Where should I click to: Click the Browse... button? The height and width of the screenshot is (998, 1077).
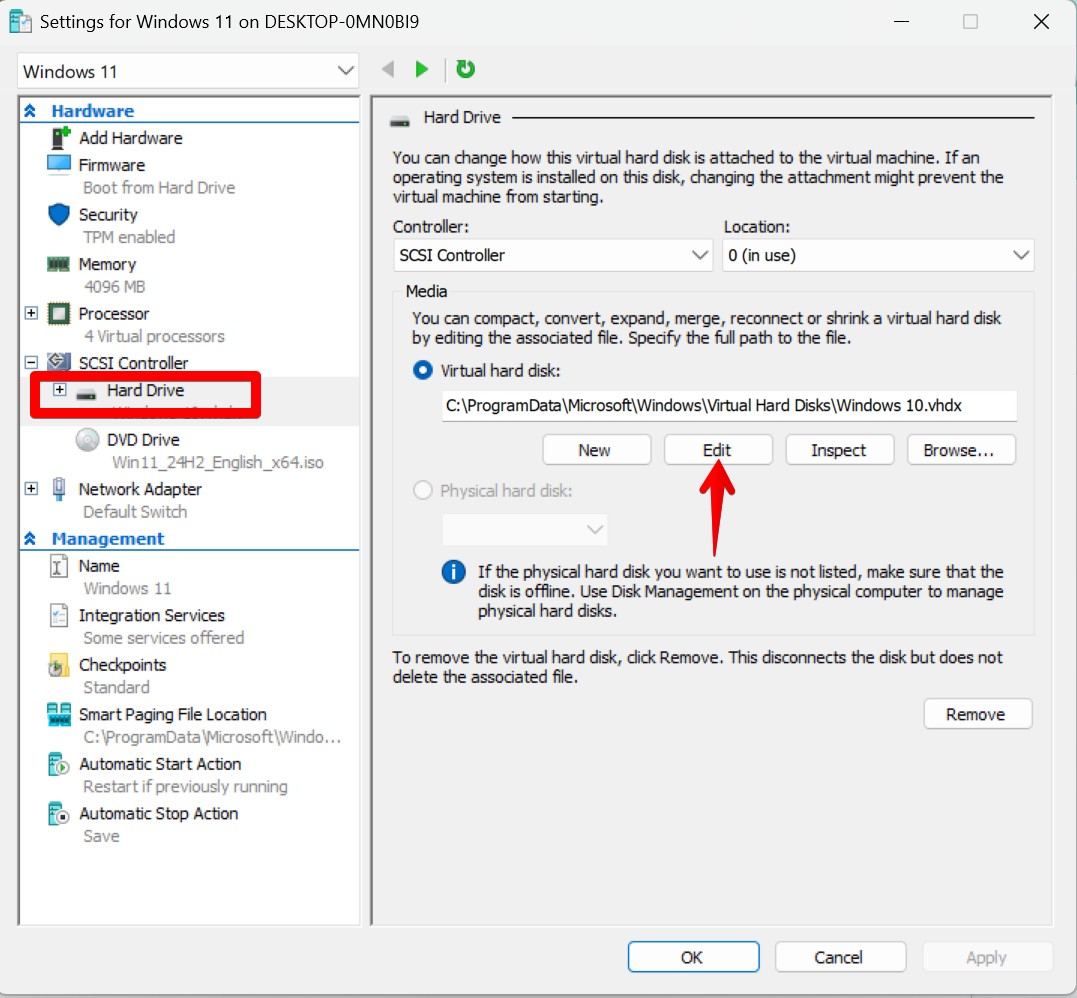961,450
